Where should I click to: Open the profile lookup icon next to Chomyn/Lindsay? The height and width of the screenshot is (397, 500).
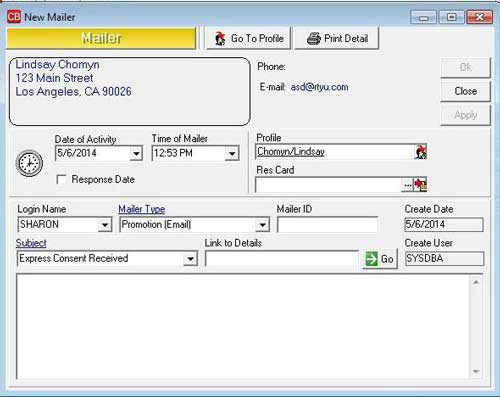click(x=420, y=152)
